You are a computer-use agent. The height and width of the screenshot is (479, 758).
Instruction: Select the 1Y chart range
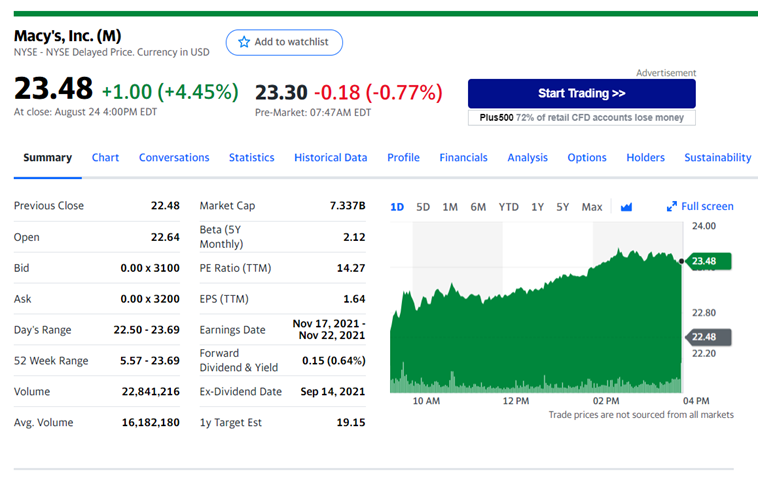coord(538,207)
